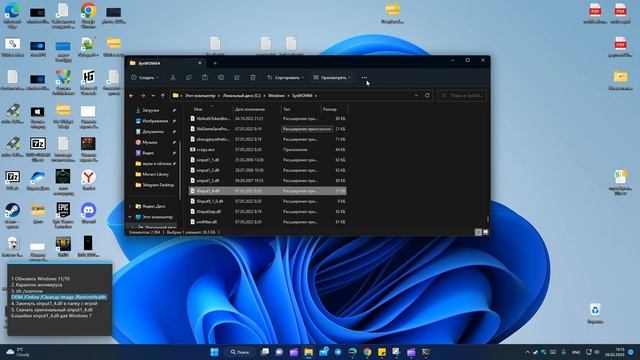The image size is (640, 360).
Task: Click the Share icon in Explorer toolbar
Action: 237,77
